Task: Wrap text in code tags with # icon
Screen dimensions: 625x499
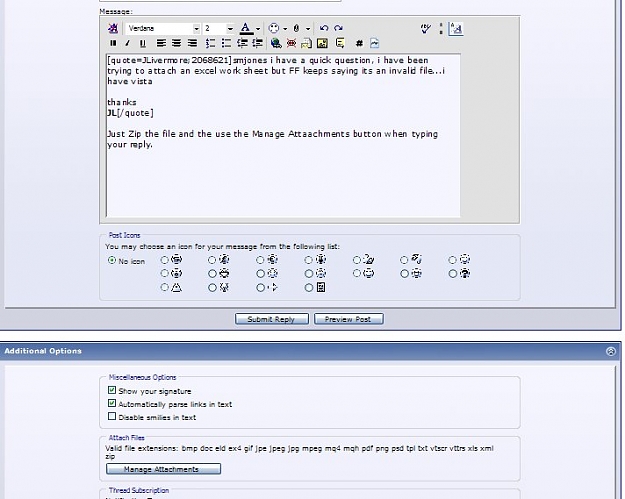Action: pyautogui.click(x=359, y=43)
